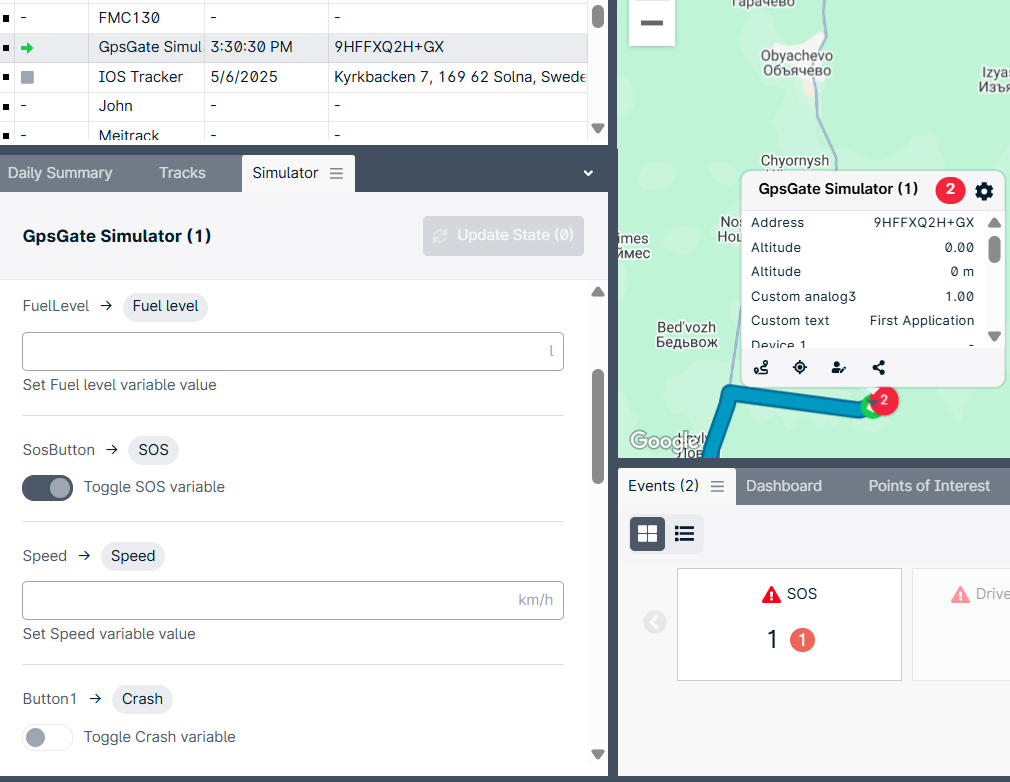Click the green arrow status icon for GpsGate Simulator
Viewport: 1010px width, 782px height.
pos(27,48)
